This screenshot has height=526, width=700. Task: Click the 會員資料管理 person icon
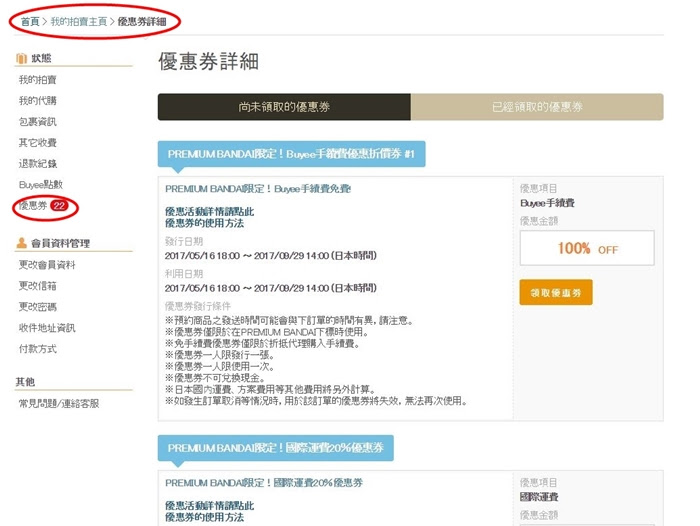click(21, 243)
